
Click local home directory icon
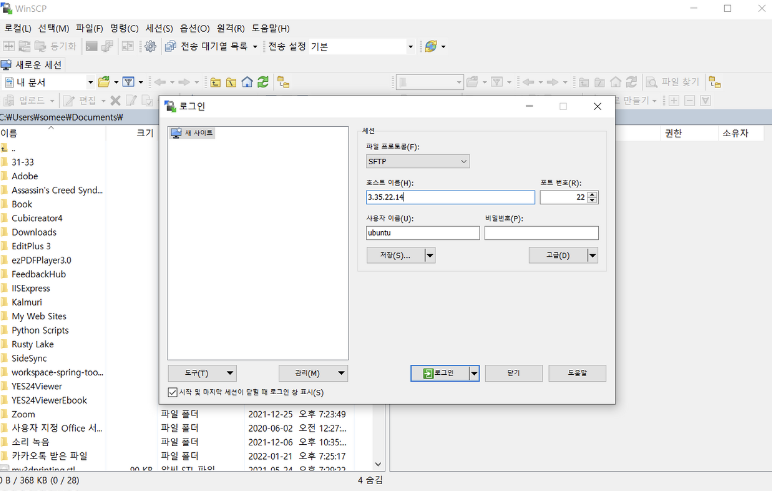click(x=247, y=82)
